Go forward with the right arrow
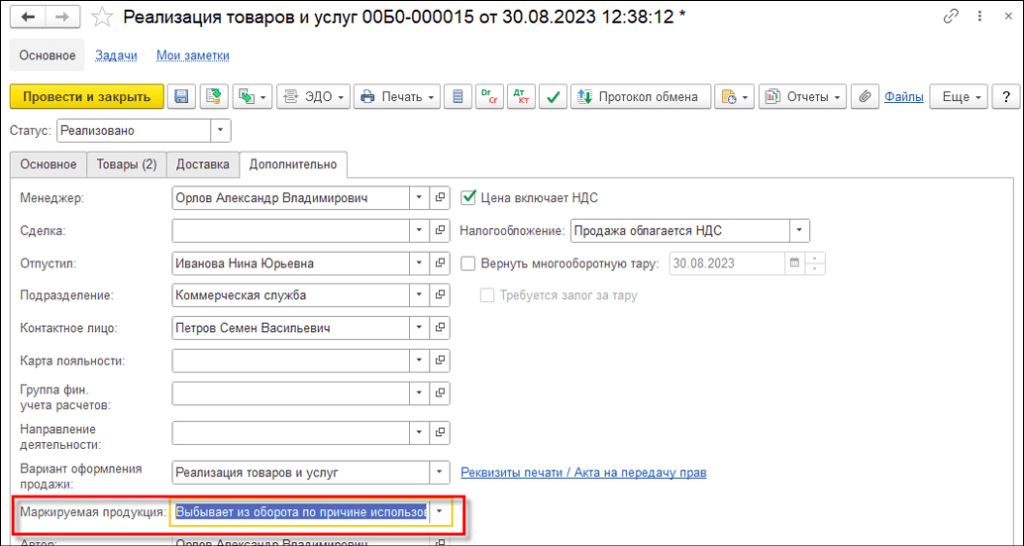Image resolution: width=1024 pixels, height=546 pixels. tap(62, 18)
